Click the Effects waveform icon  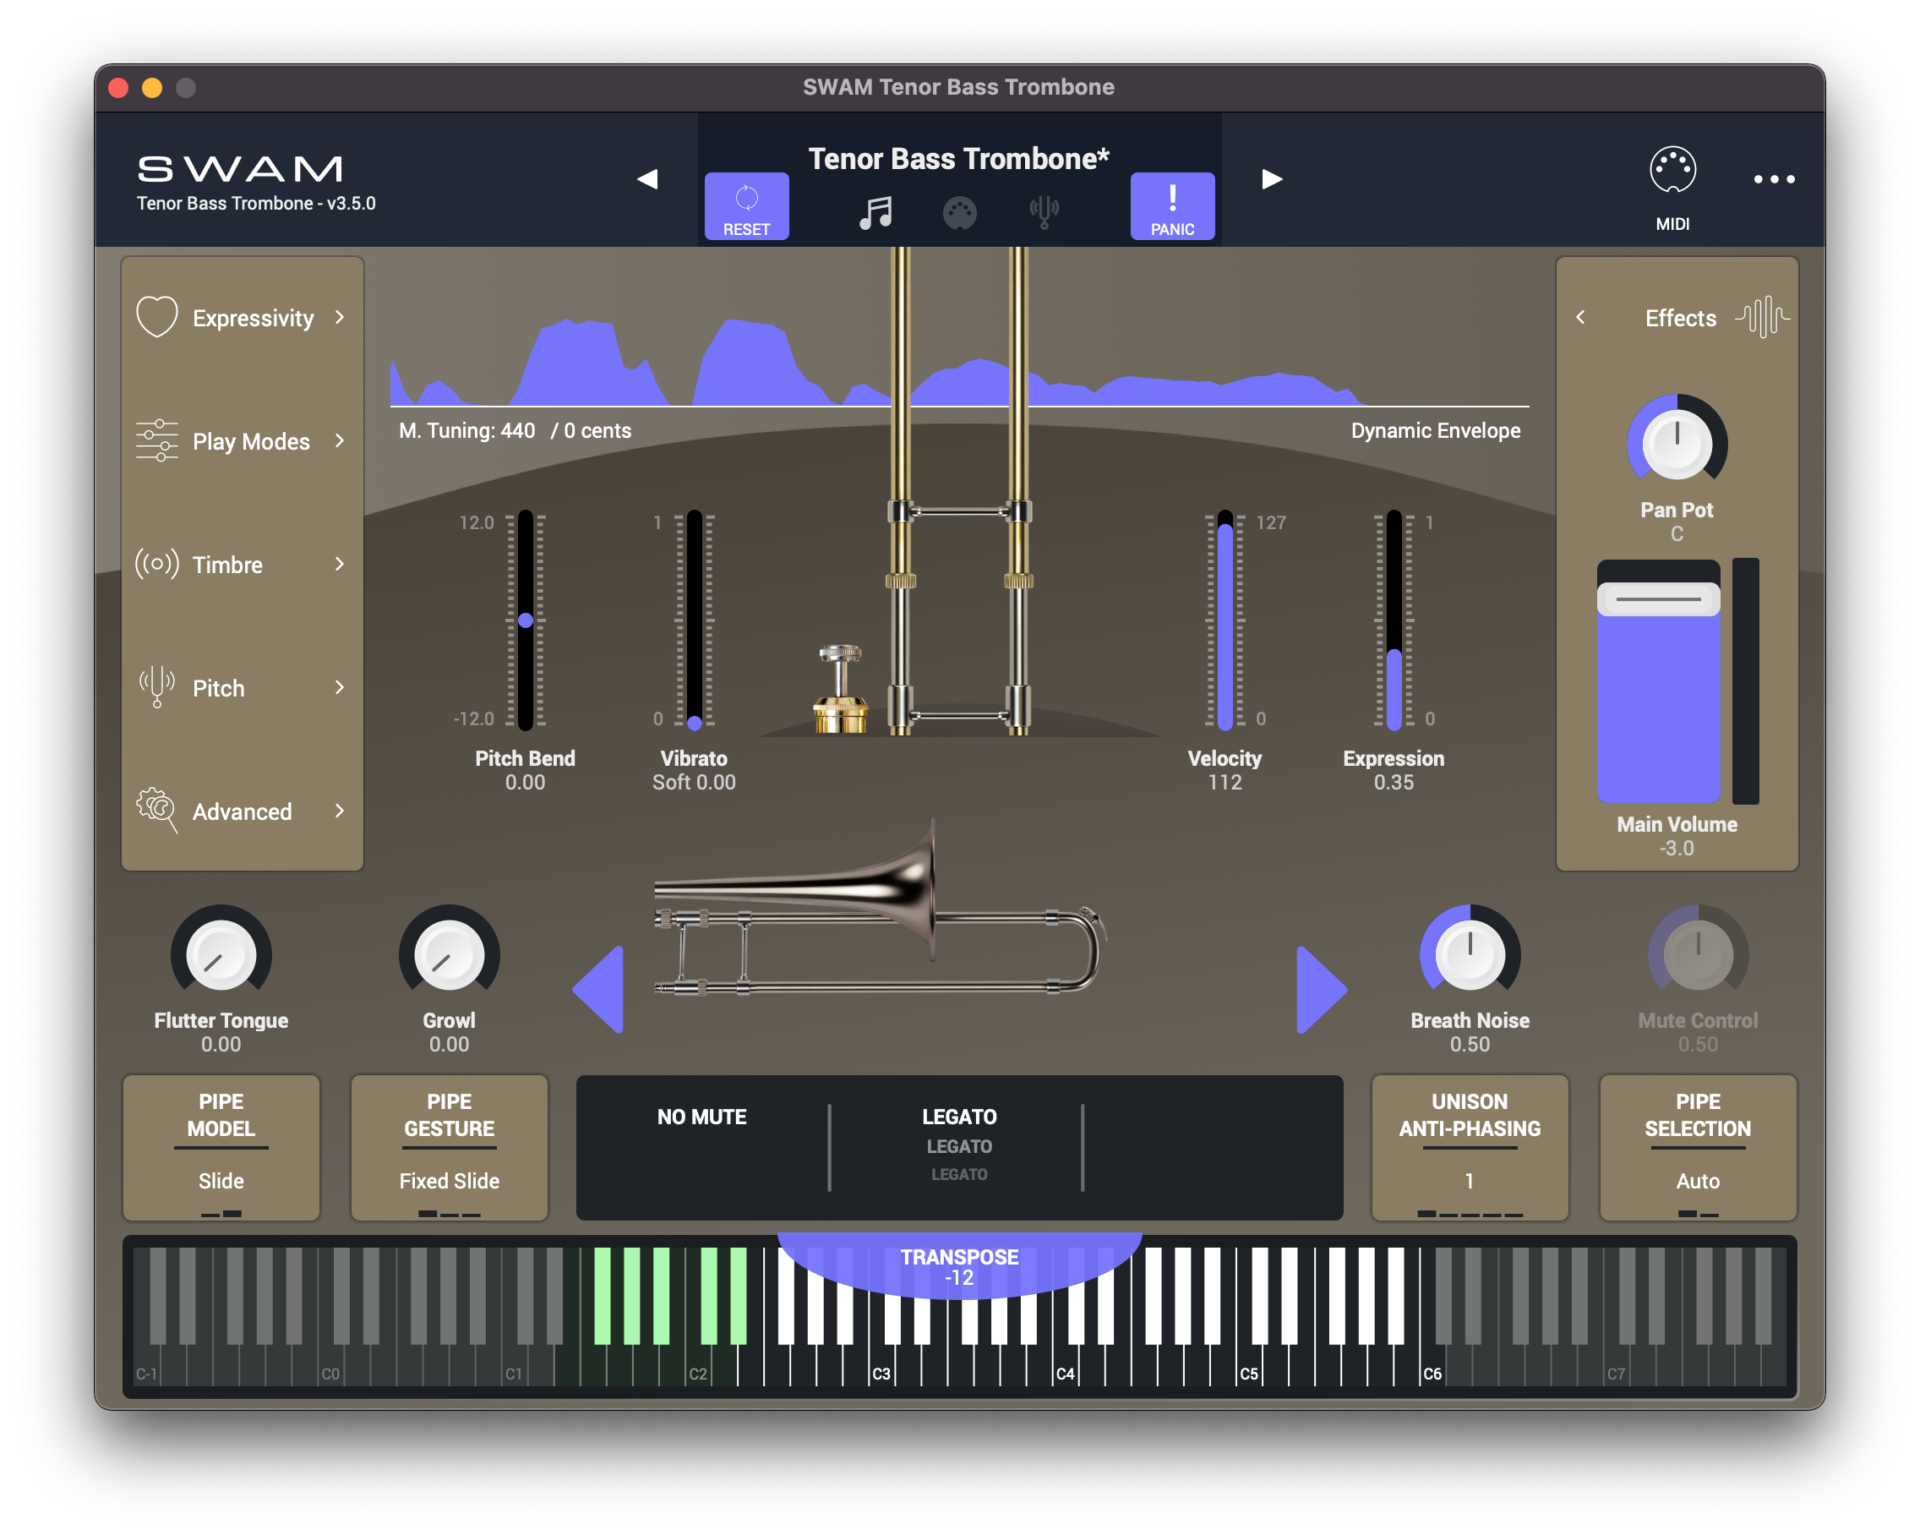click(x=1765, y=317)
